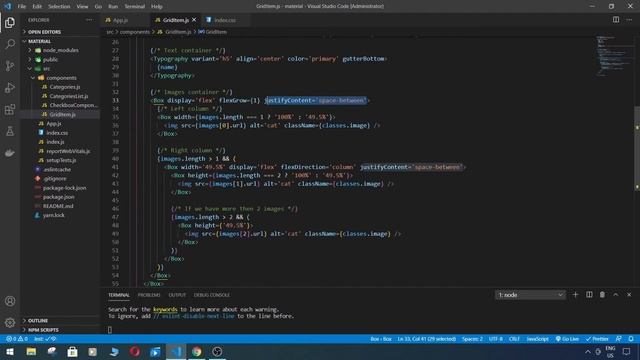
Task: Kill terminal with trash icon
Action: (x=602, y=295)
